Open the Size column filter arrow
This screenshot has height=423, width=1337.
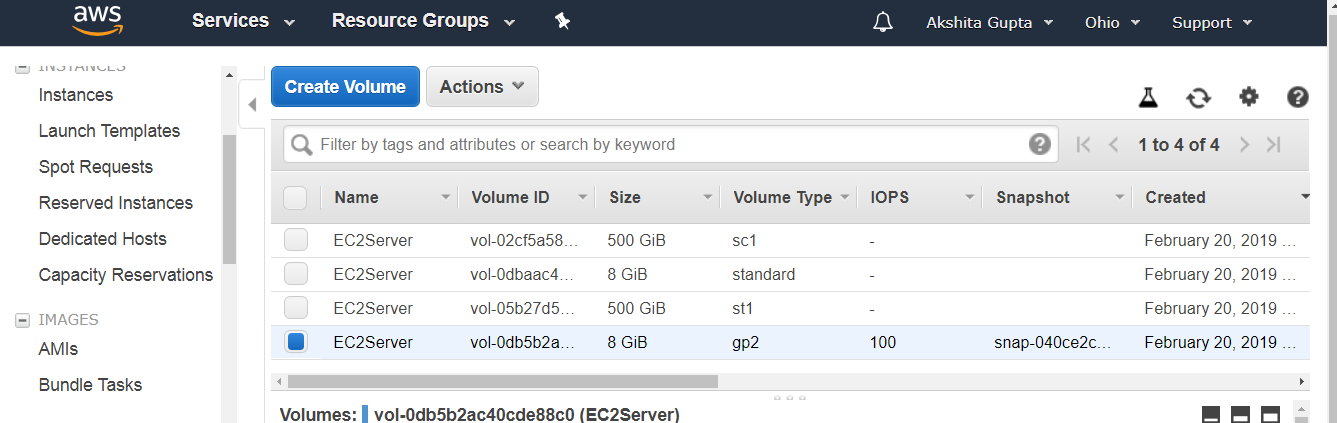[x=708, y=198]
